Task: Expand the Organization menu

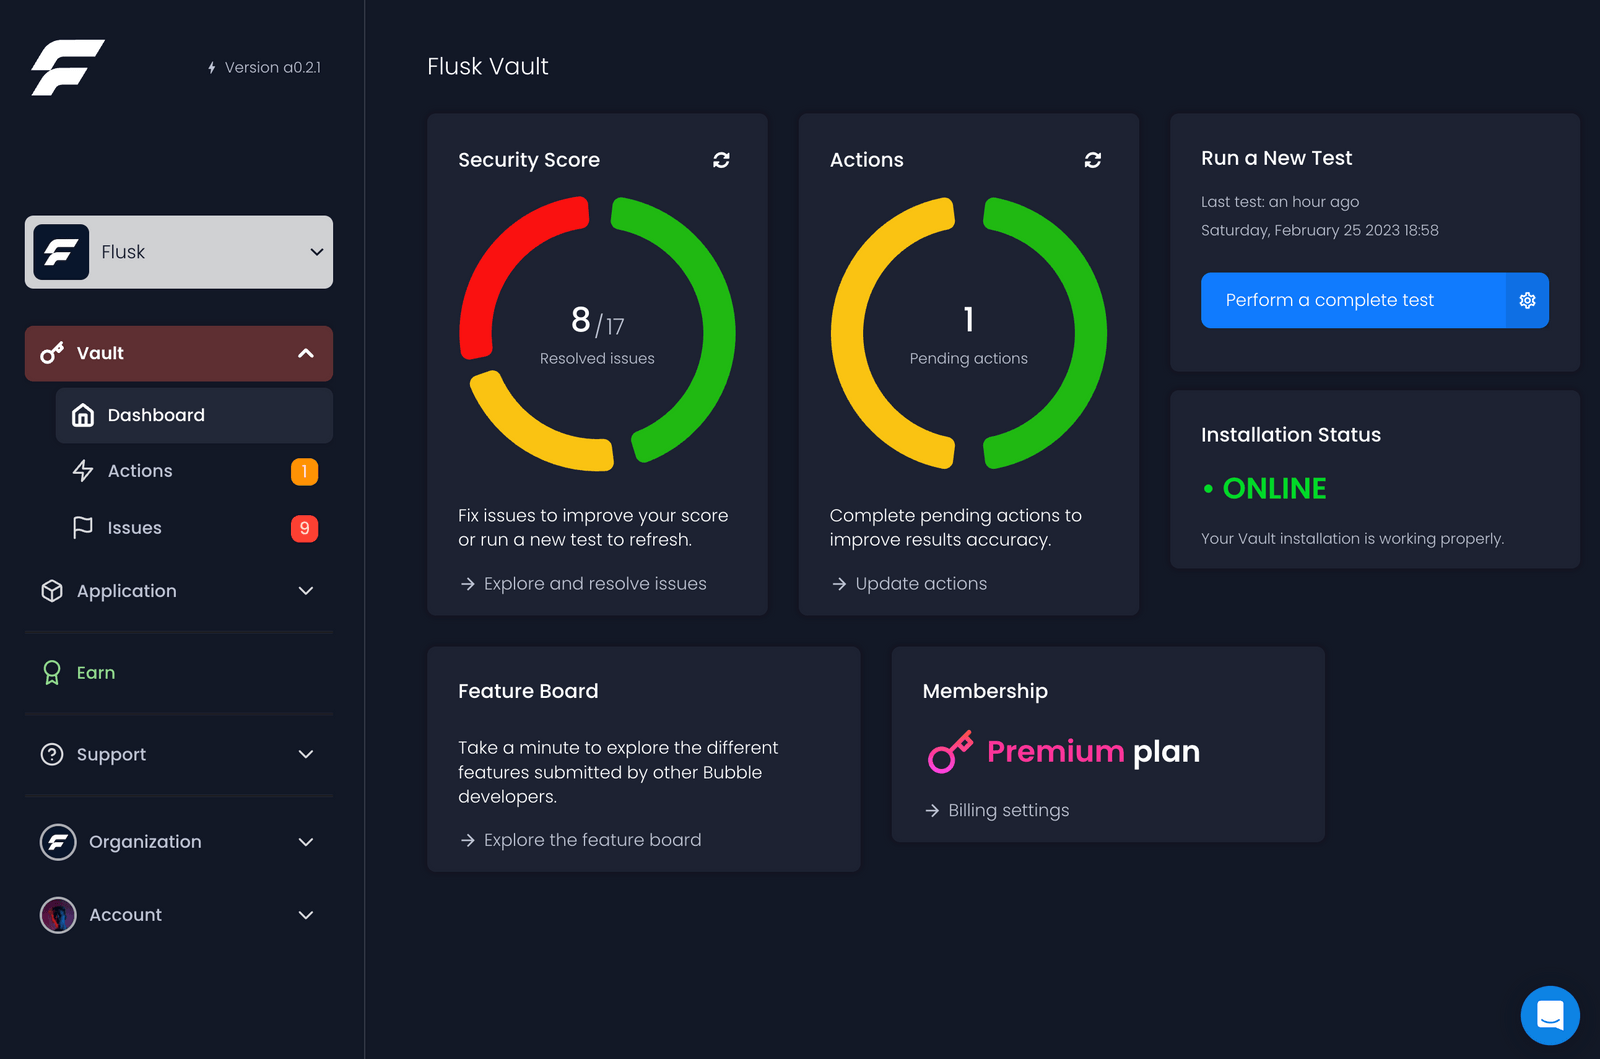Action: 306,842
